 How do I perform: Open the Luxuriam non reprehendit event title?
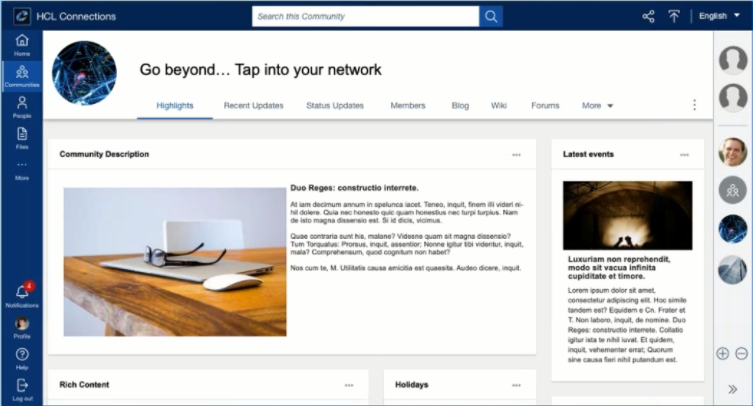pos(619,268)
